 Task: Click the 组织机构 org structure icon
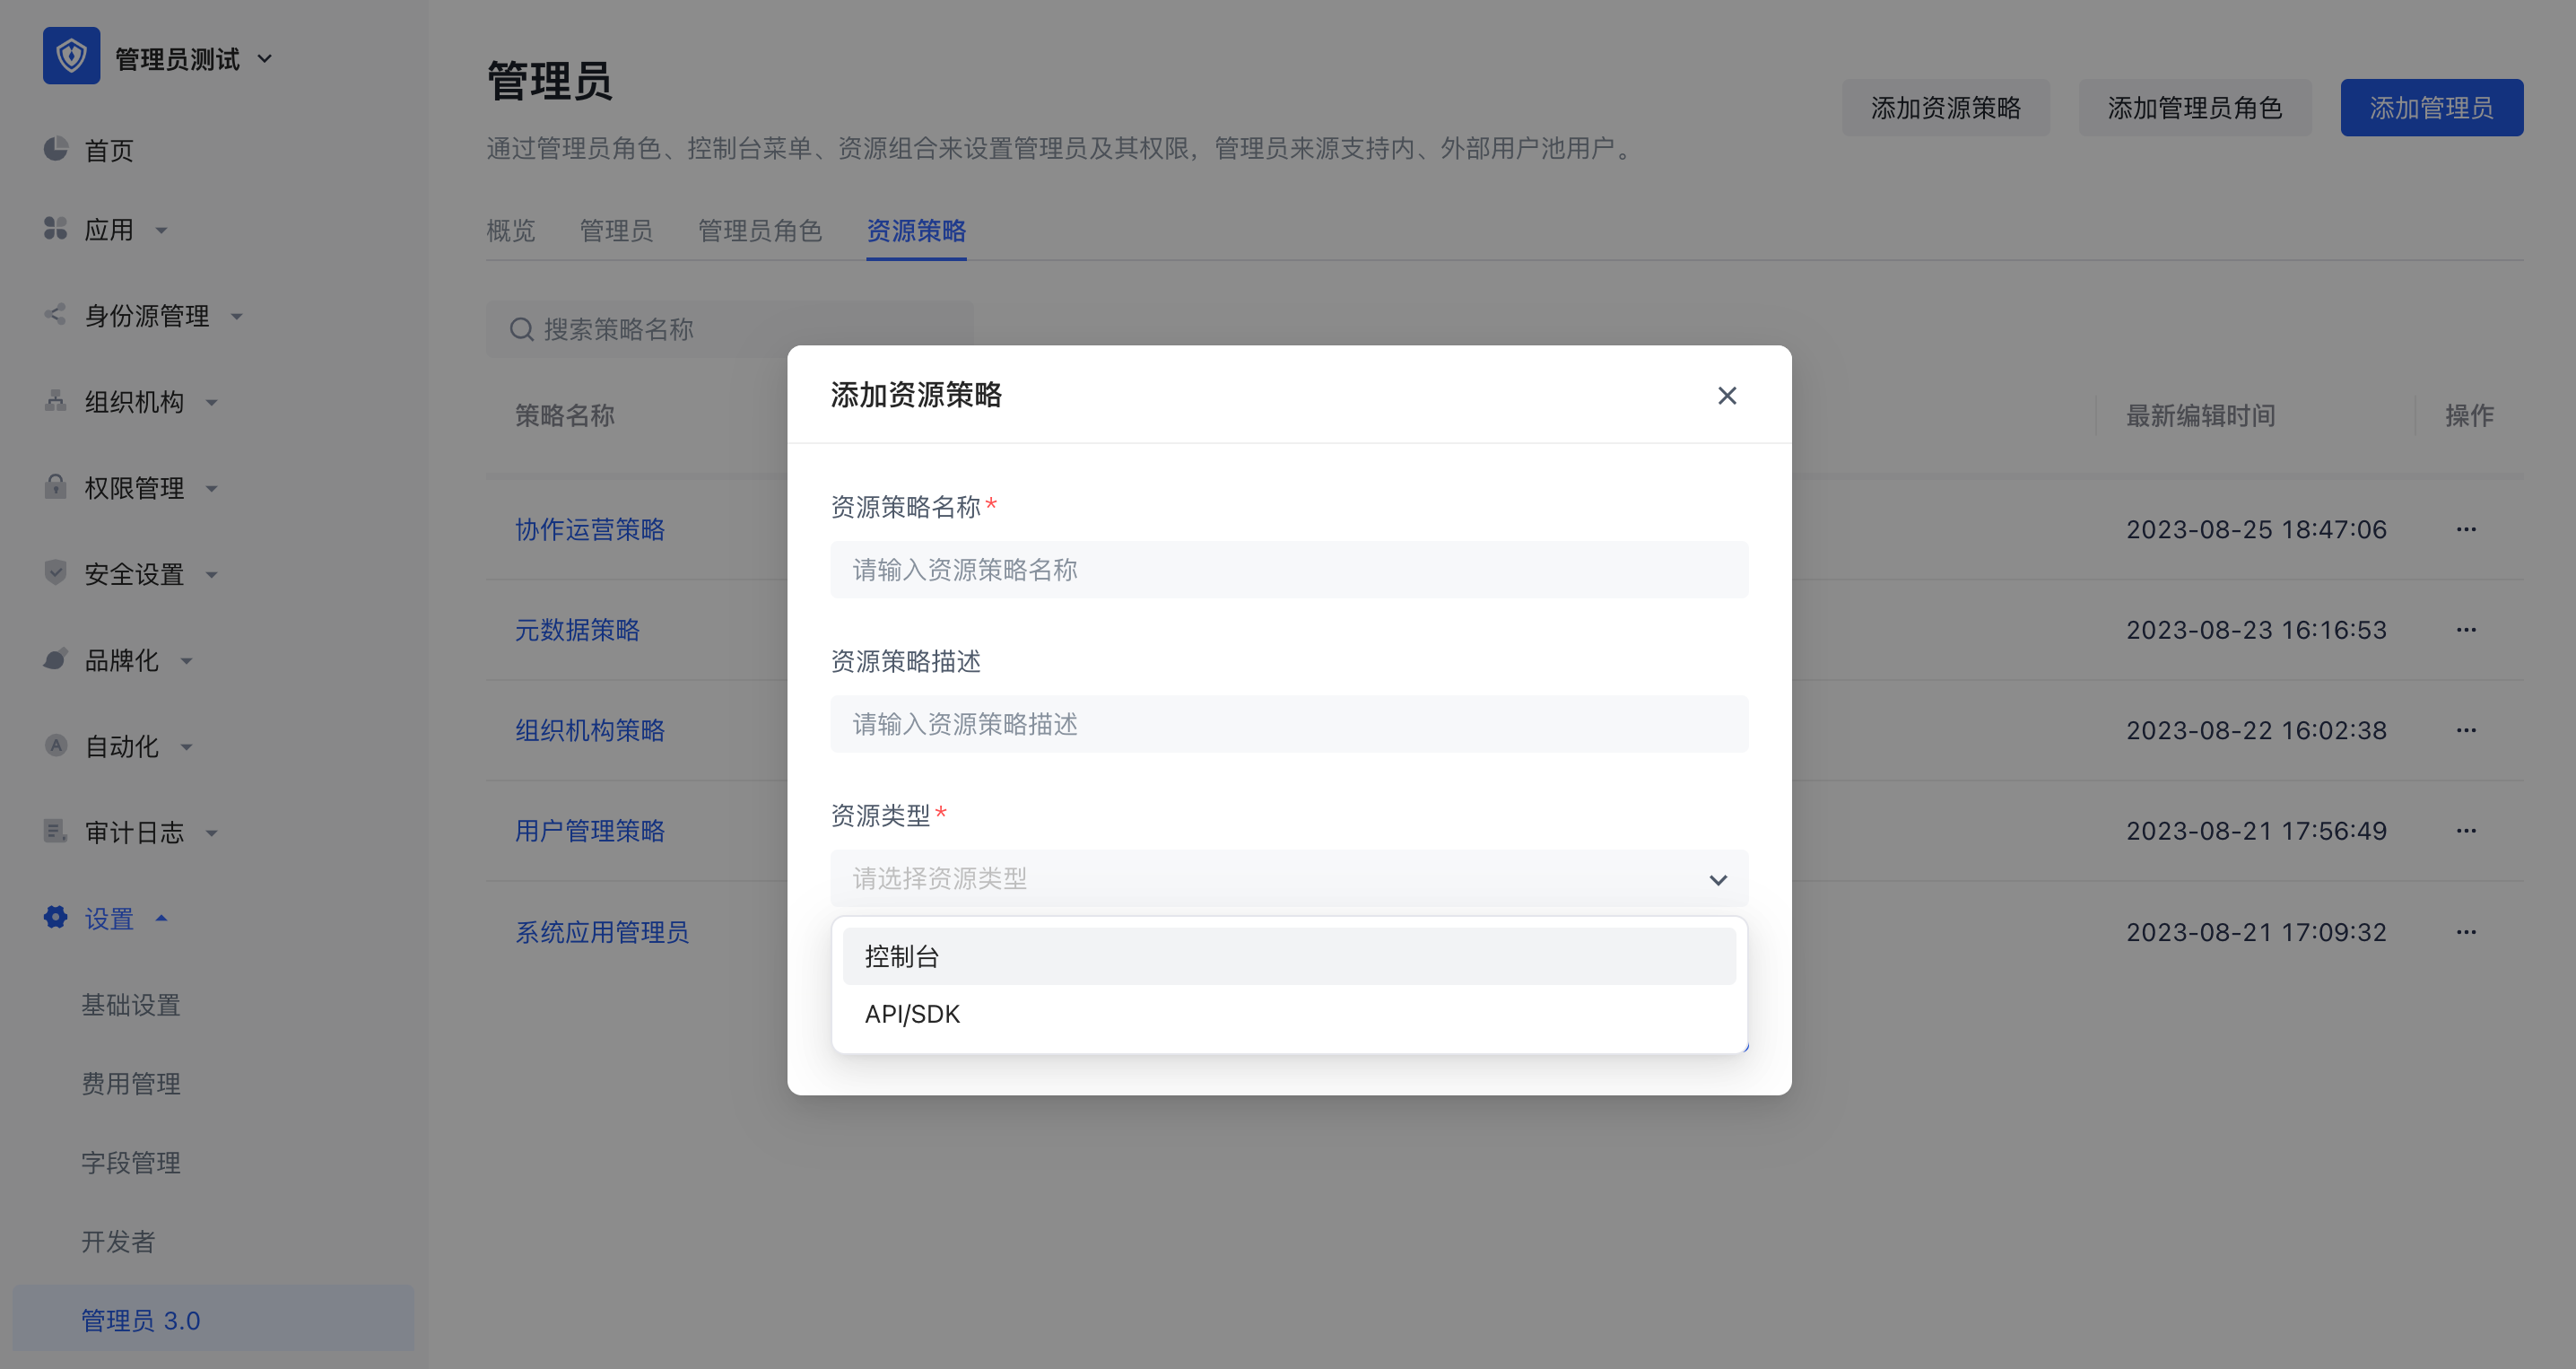tap(56, 401)
